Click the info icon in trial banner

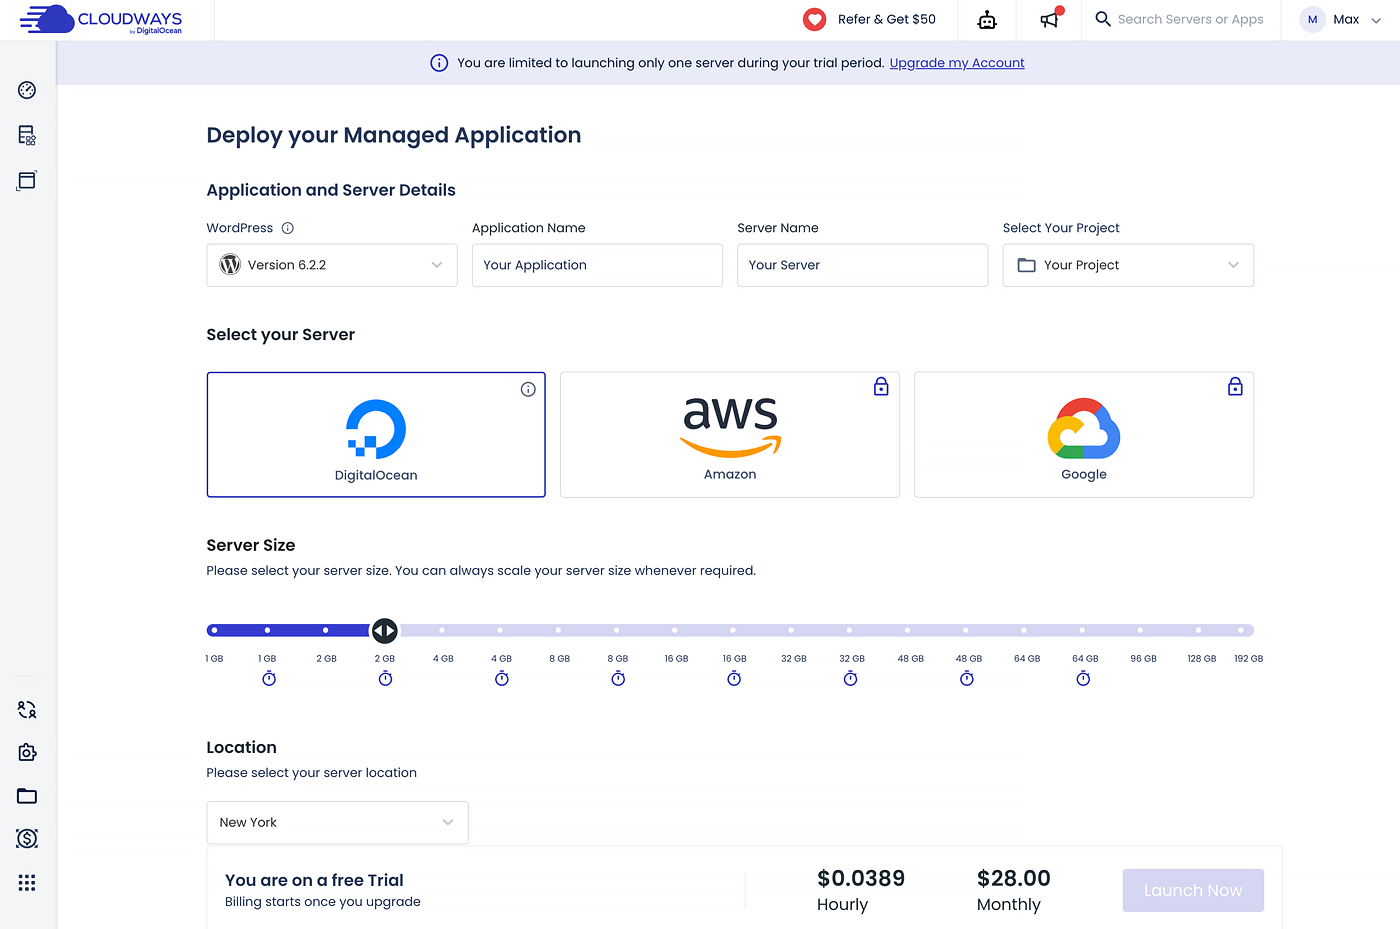pyautogui.click(x=439, y=63)
